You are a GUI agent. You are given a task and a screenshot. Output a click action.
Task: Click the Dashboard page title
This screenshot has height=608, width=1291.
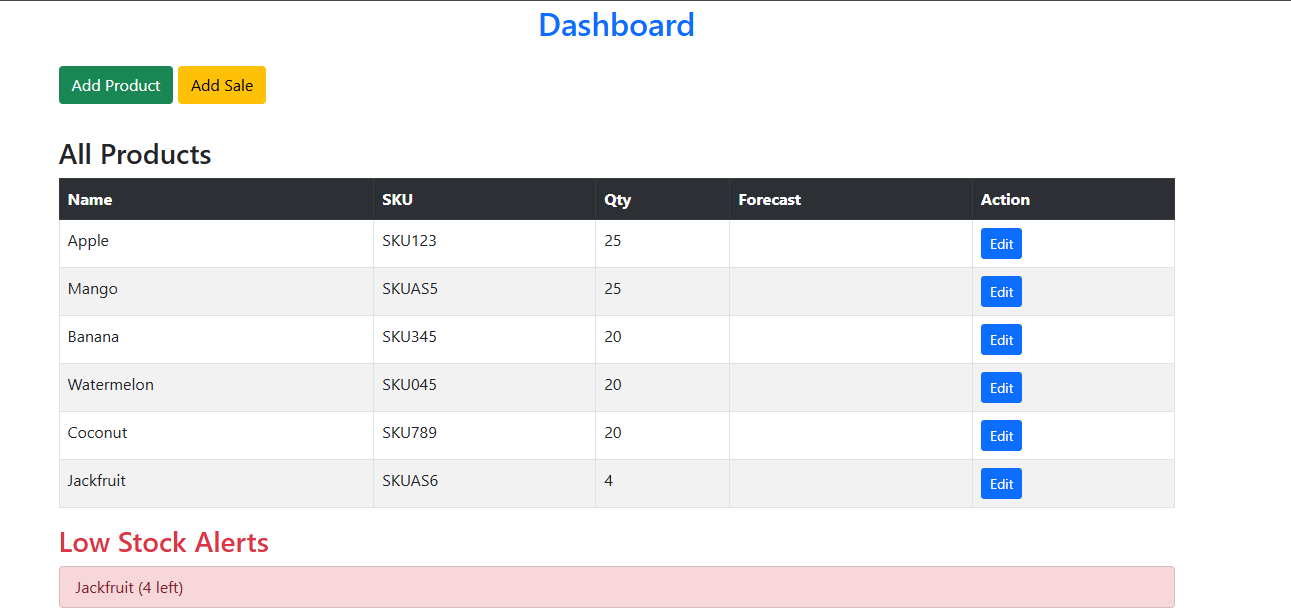[x=616, y=25]
